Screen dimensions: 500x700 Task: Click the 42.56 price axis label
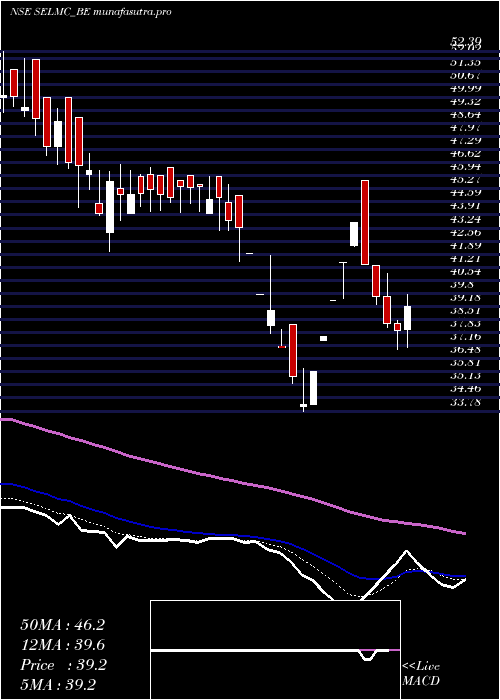464,232
